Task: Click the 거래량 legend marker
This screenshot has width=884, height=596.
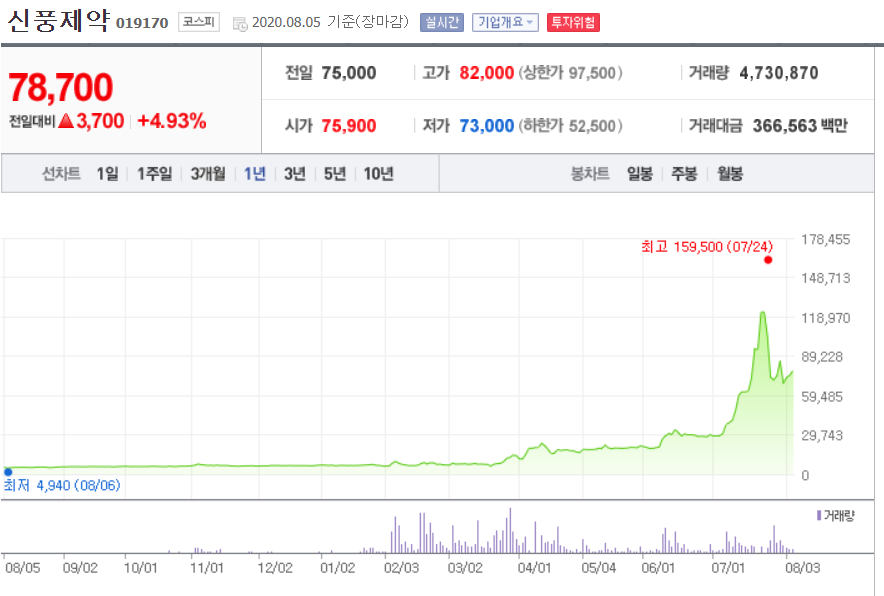Action: (818, 515)
